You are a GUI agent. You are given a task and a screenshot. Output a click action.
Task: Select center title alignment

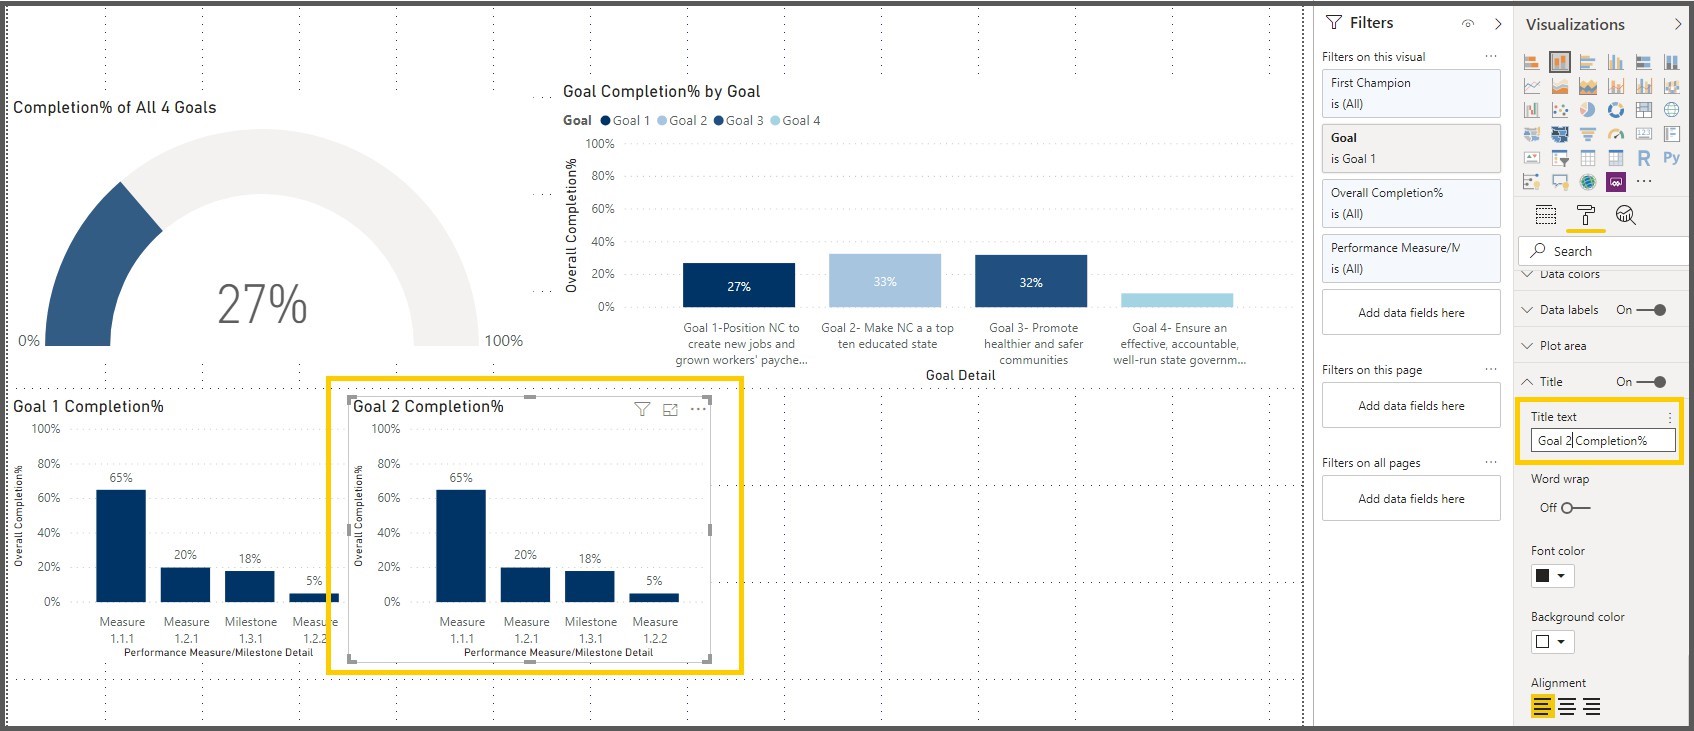point(1567,707)
